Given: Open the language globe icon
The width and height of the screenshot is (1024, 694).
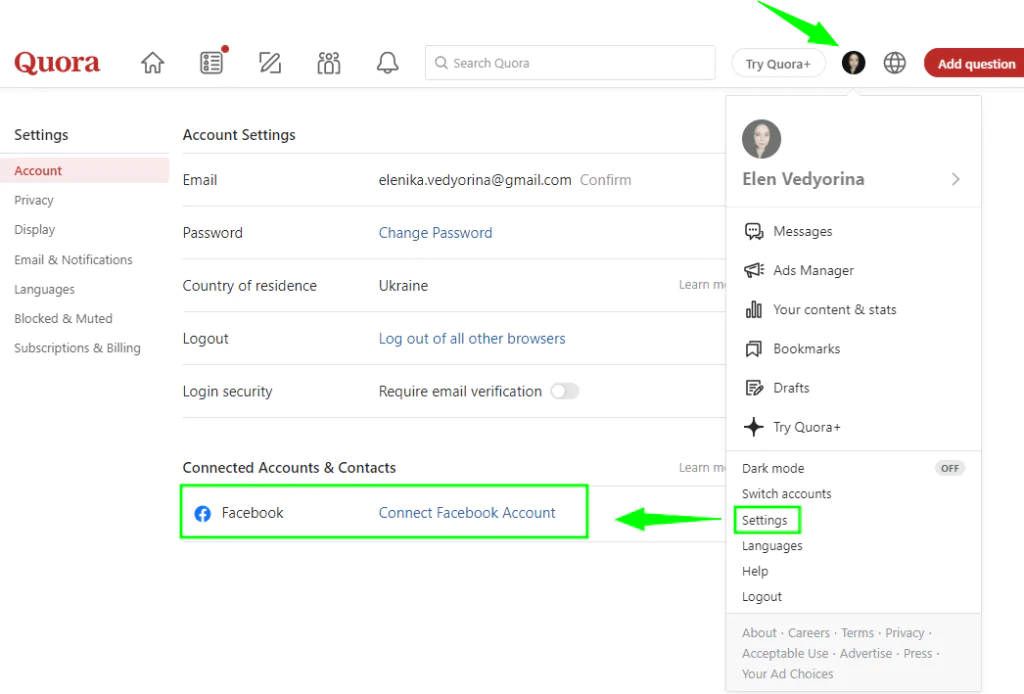Looking at the screenshot, I should point(894,63).
